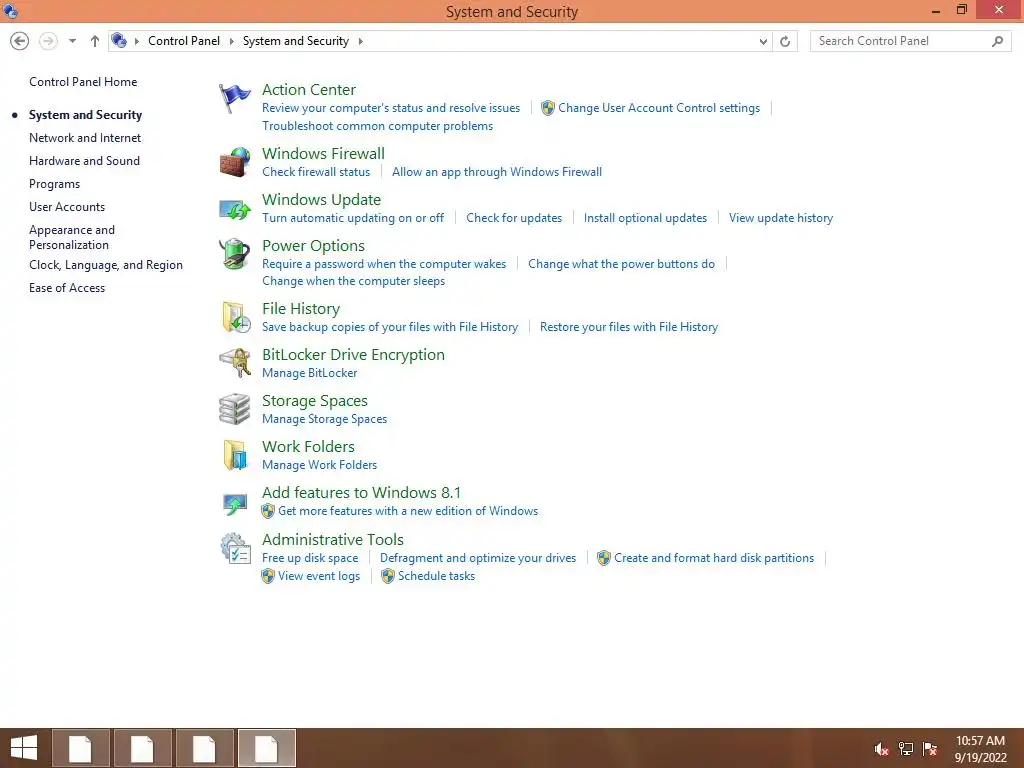This screenshot has height=768, width=1024.
Task: Open the Windows Firewall brick wall icon
Action: pyautogui.click(x=234, y=162)
